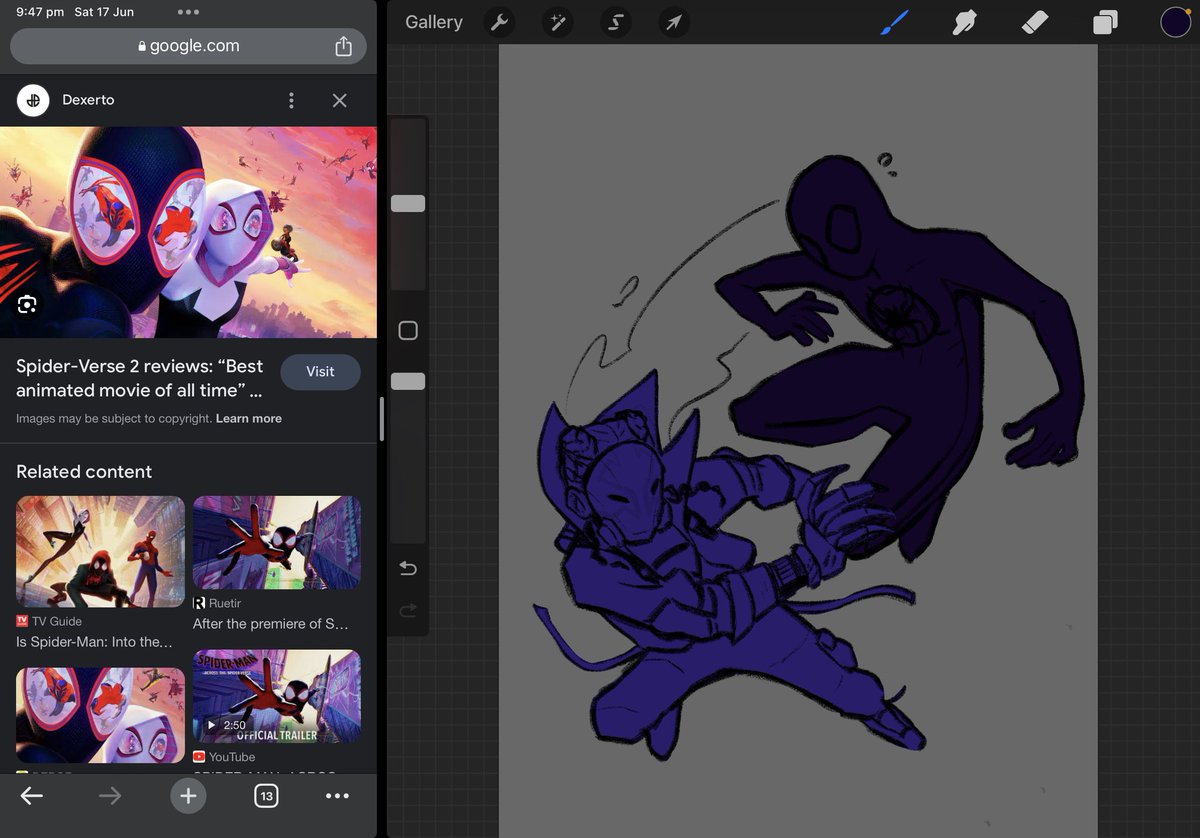
Task: Undo the last stroke
Action: coord(408,568)
